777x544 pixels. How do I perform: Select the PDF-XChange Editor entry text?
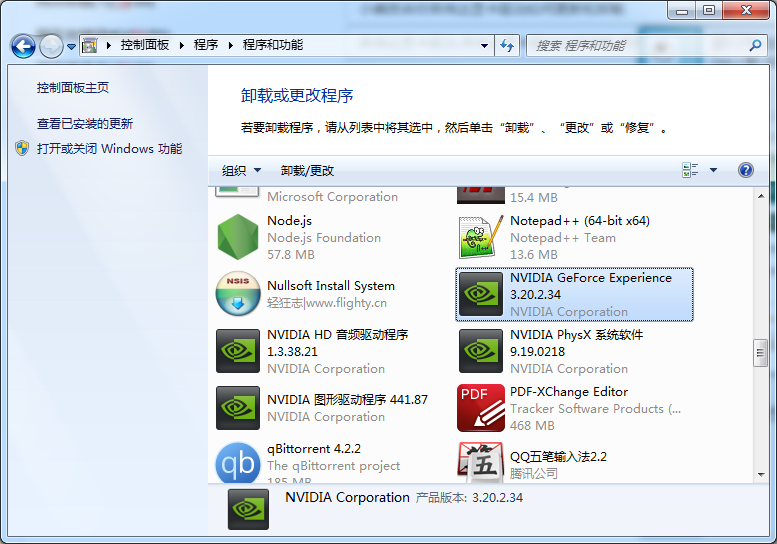[569, 392]
